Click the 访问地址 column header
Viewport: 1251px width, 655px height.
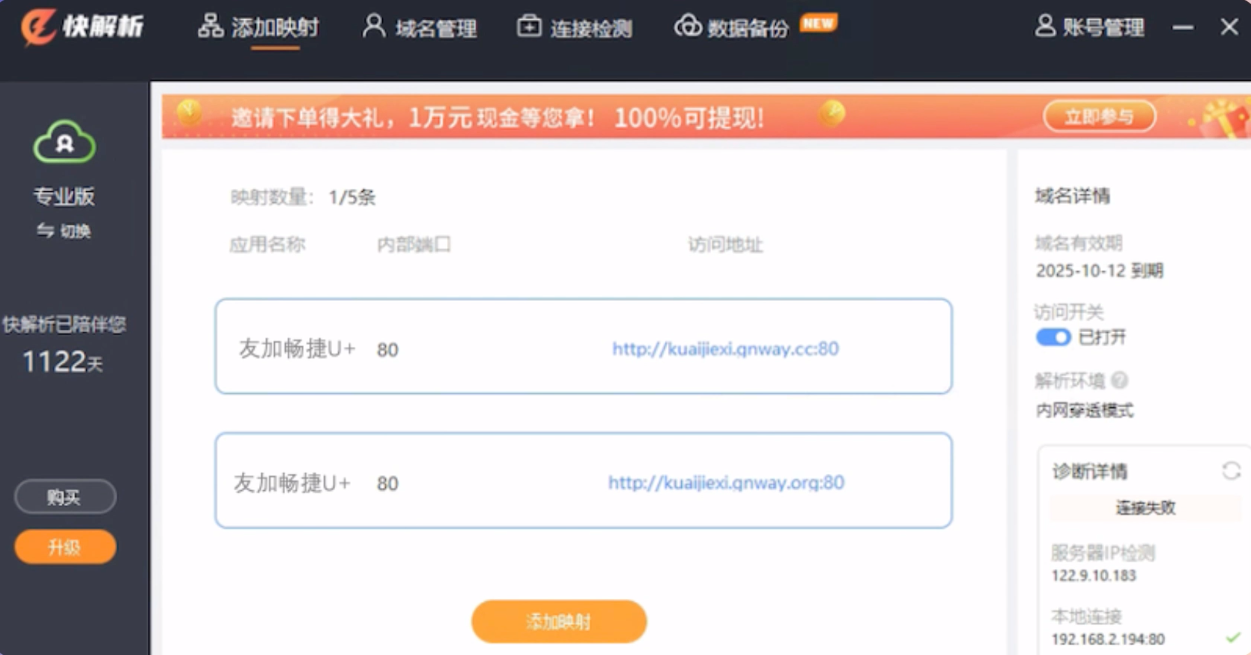click(725, 245)
